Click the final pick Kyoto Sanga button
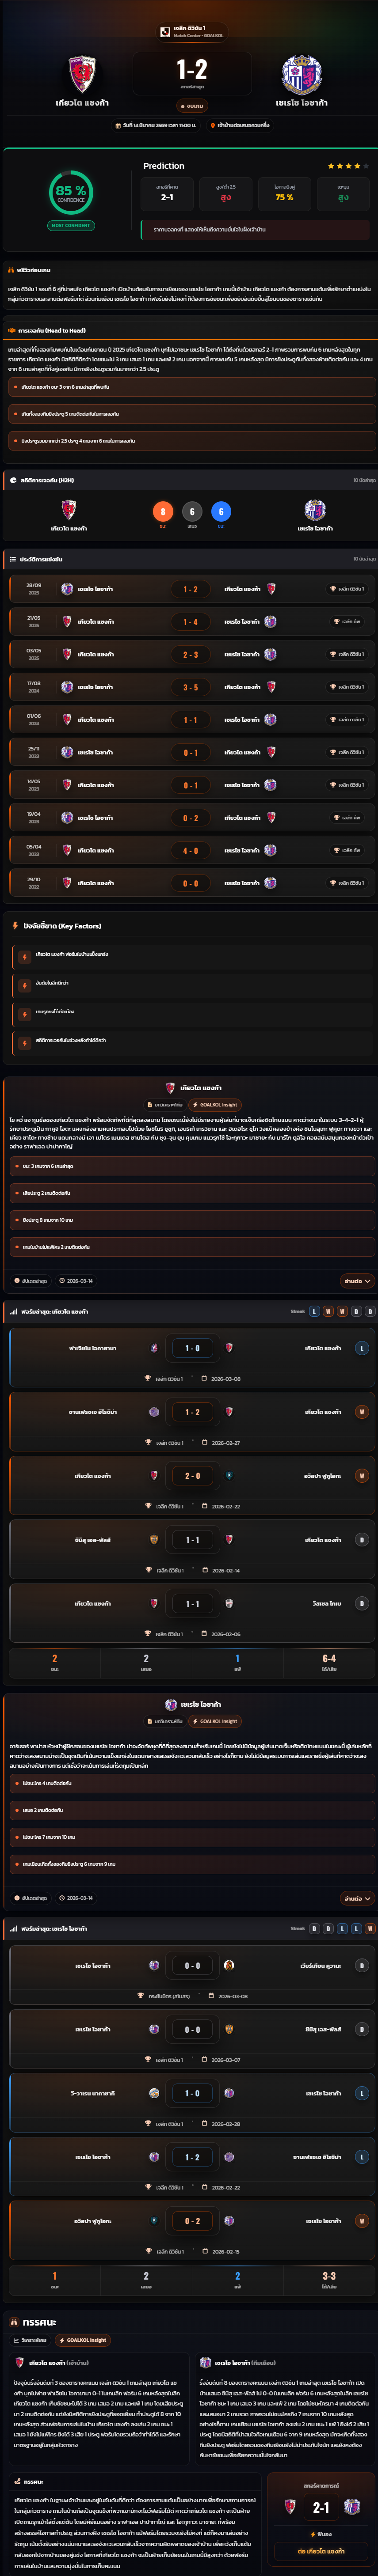 pos(321,2550)
